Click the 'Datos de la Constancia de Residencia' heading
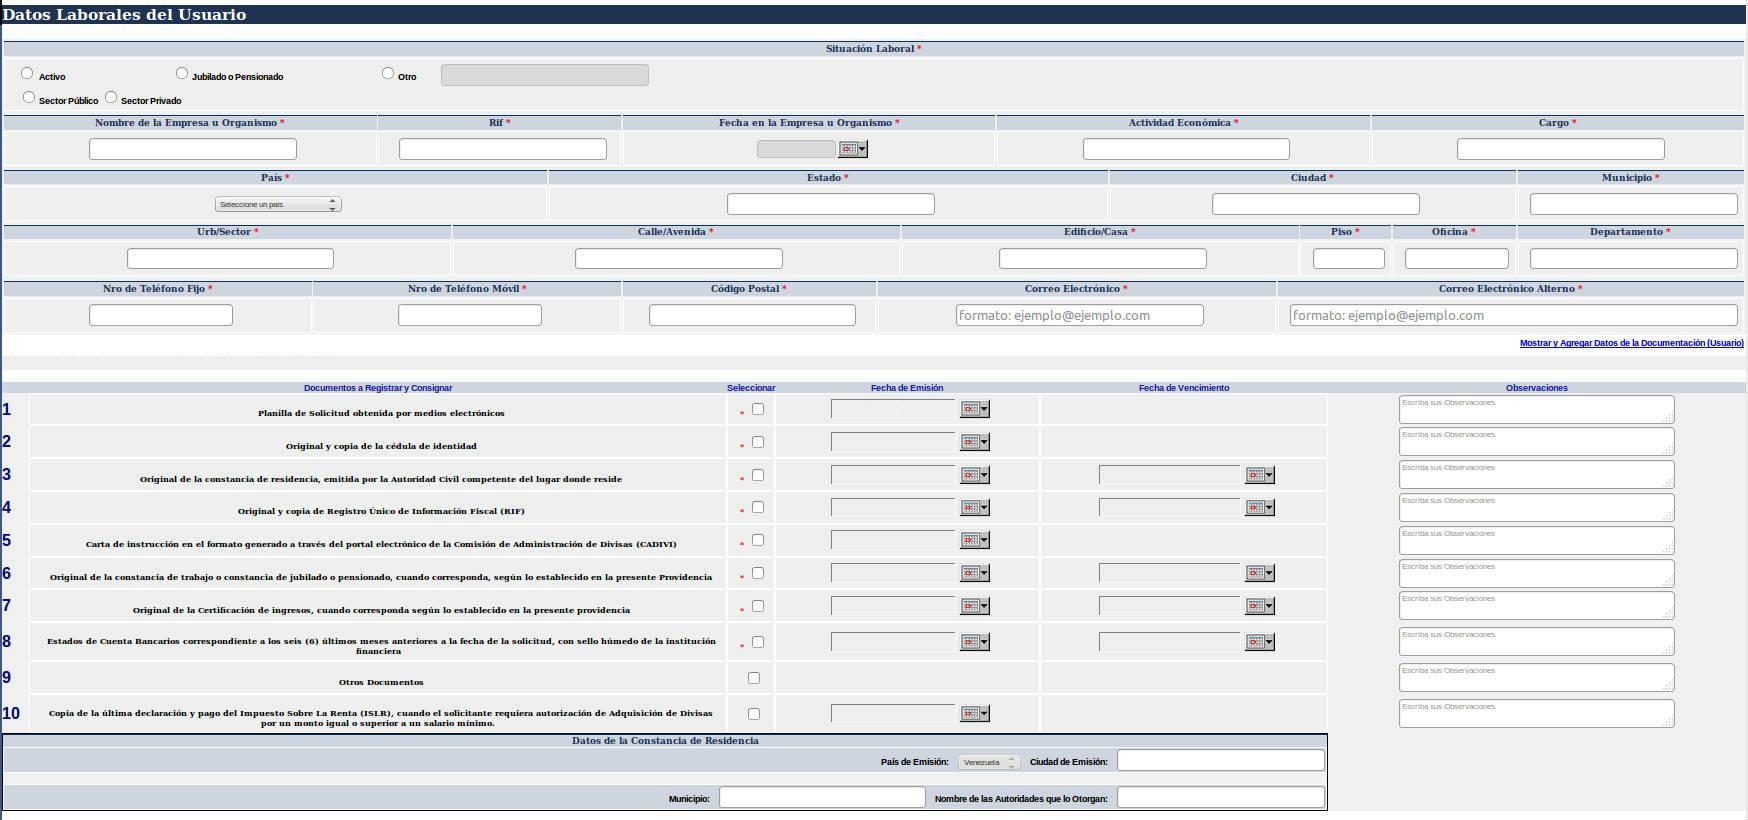Image resolution: width=1748 pixels, height=820 pixels. point(665,741)
